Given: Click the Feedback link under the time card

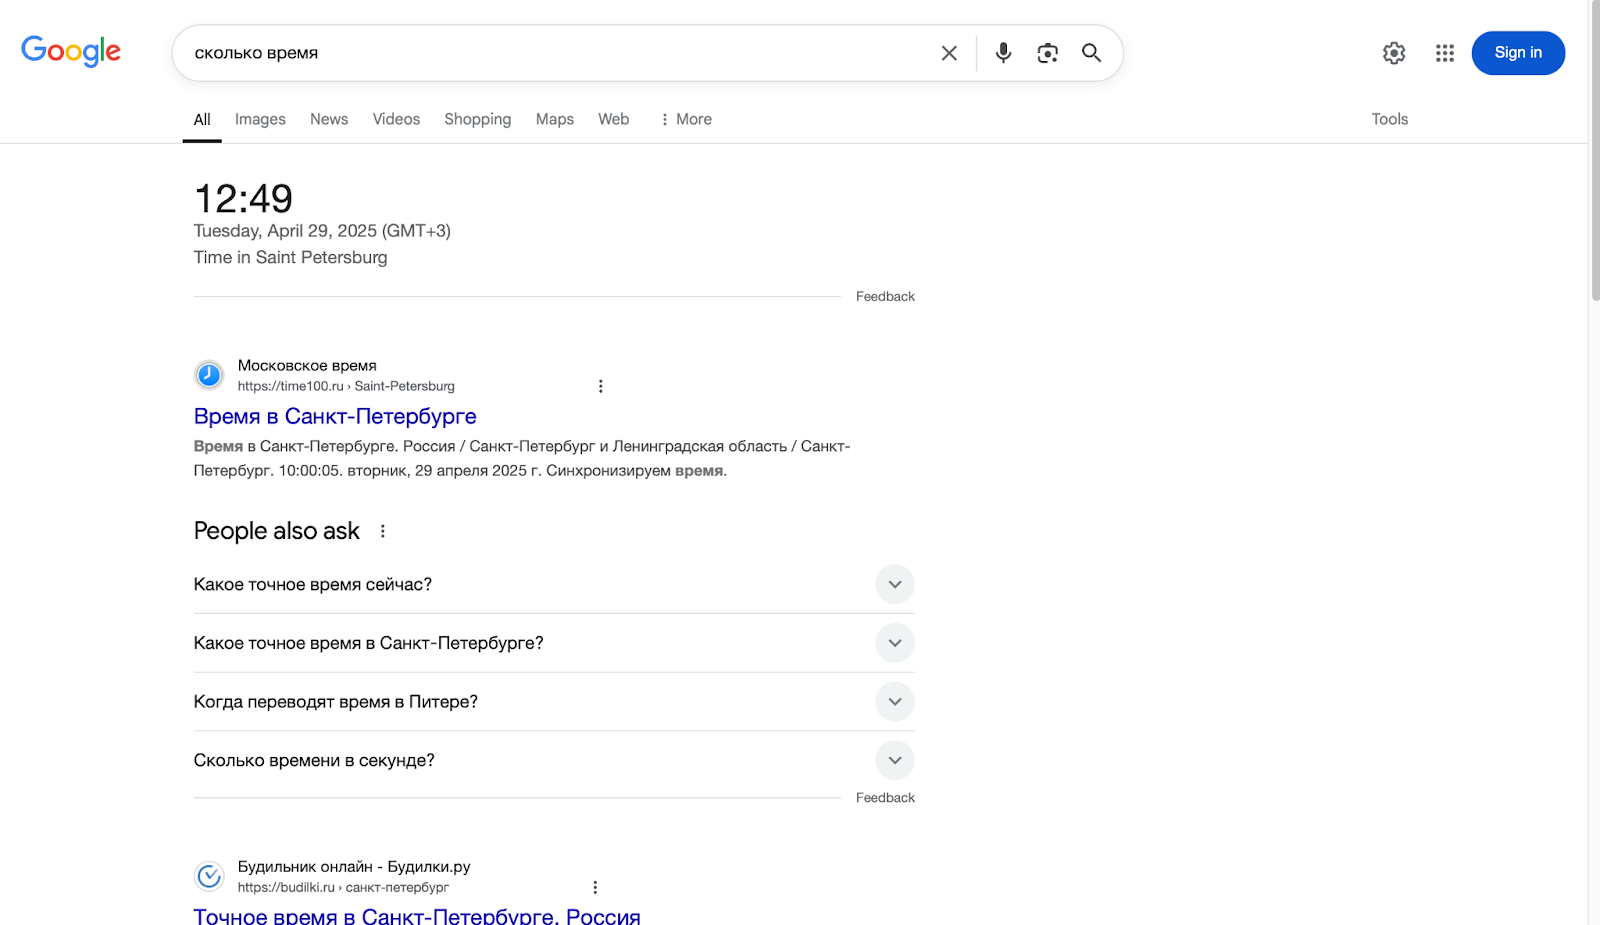Looking at the screenshot, I should [884, 296].
